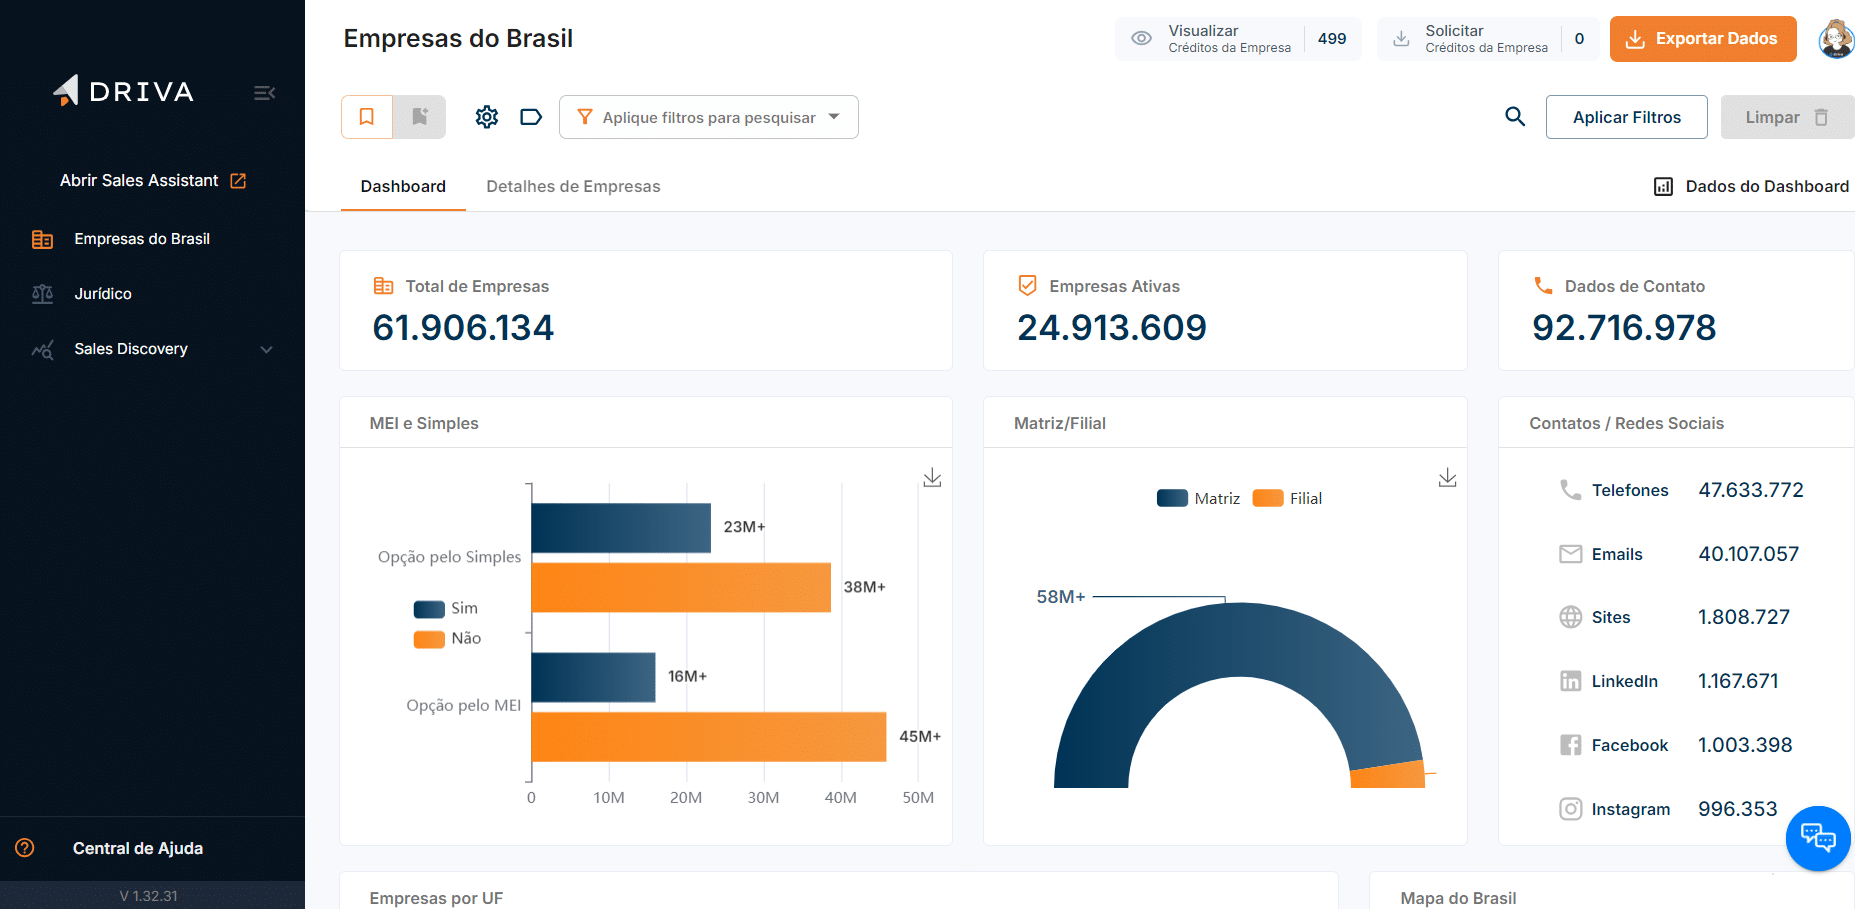
Task: Click the 23M+ Simples Sim bar
Action: click(x=621, y=528)
